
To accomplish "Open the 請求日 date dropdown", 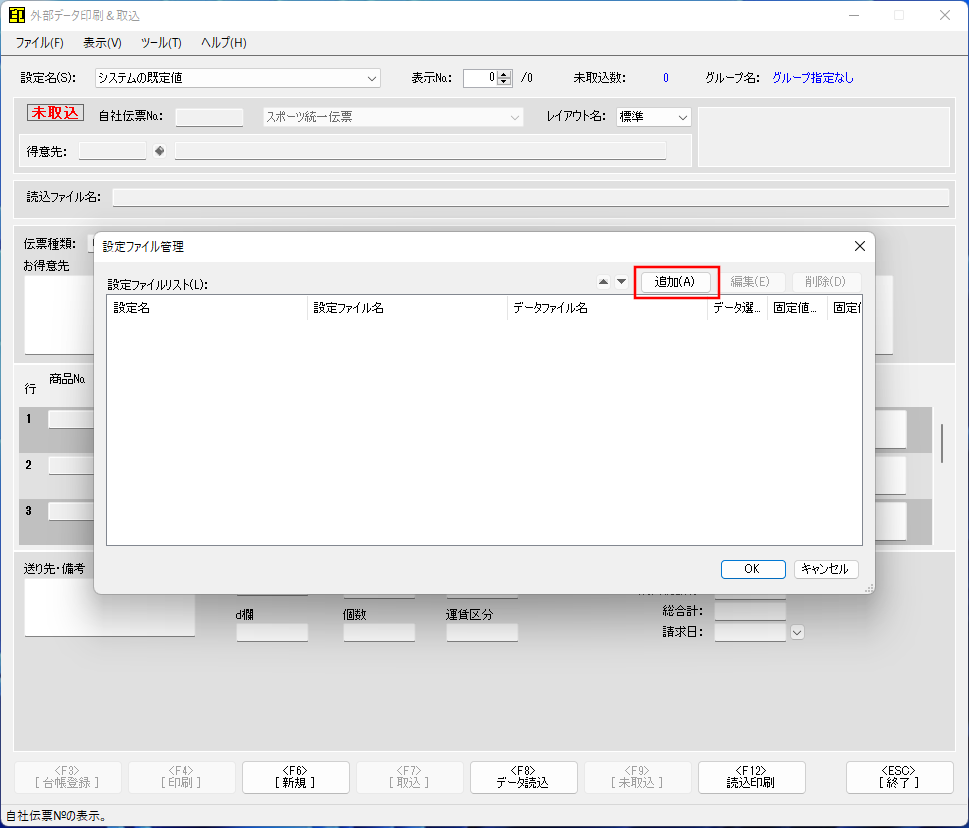I will (797, 632).
